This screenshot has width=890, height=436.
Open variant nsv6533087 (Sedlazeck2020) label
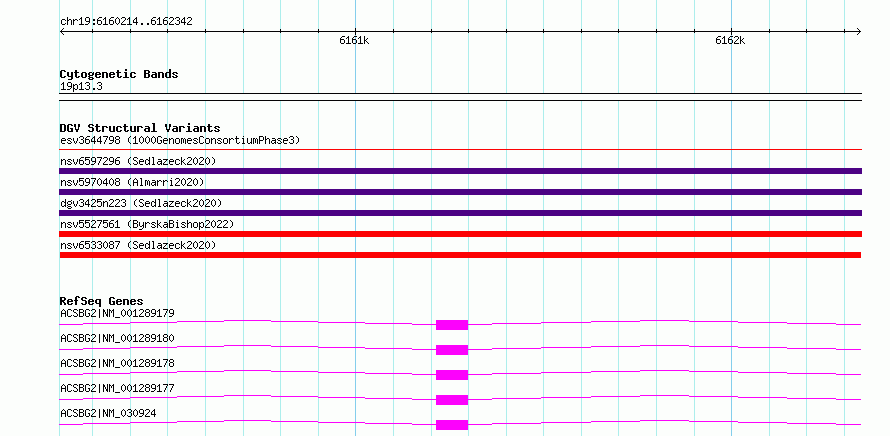[138, 245]
